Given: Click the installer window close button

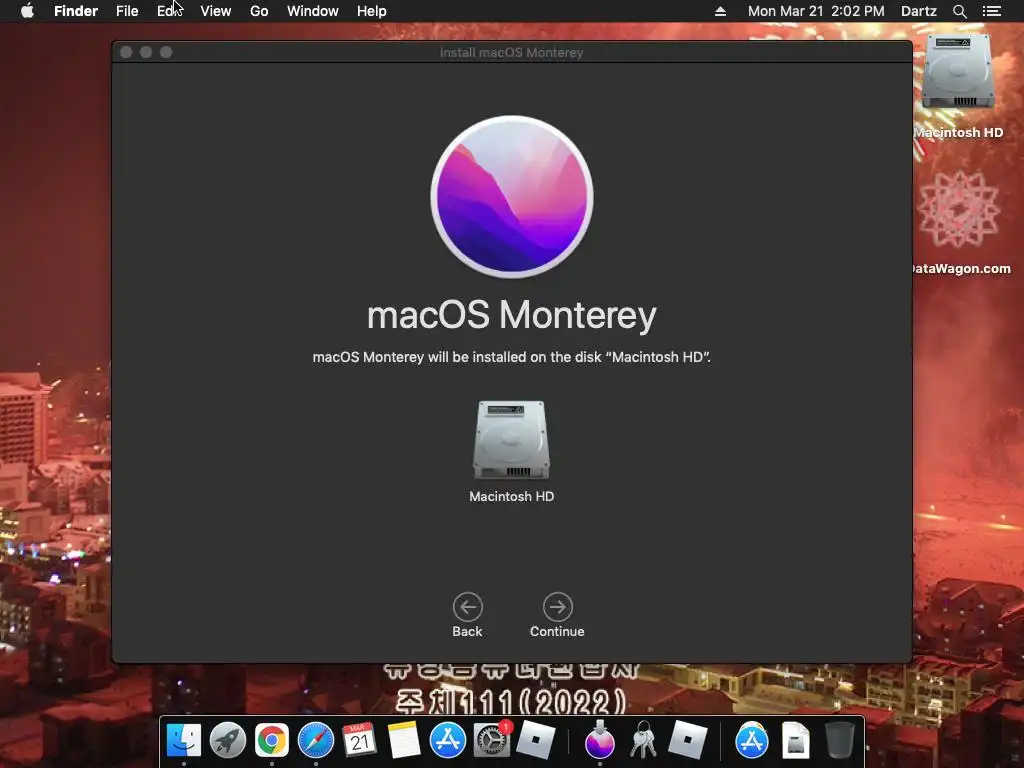Looking at the screenshot, I should coord(126,52).
